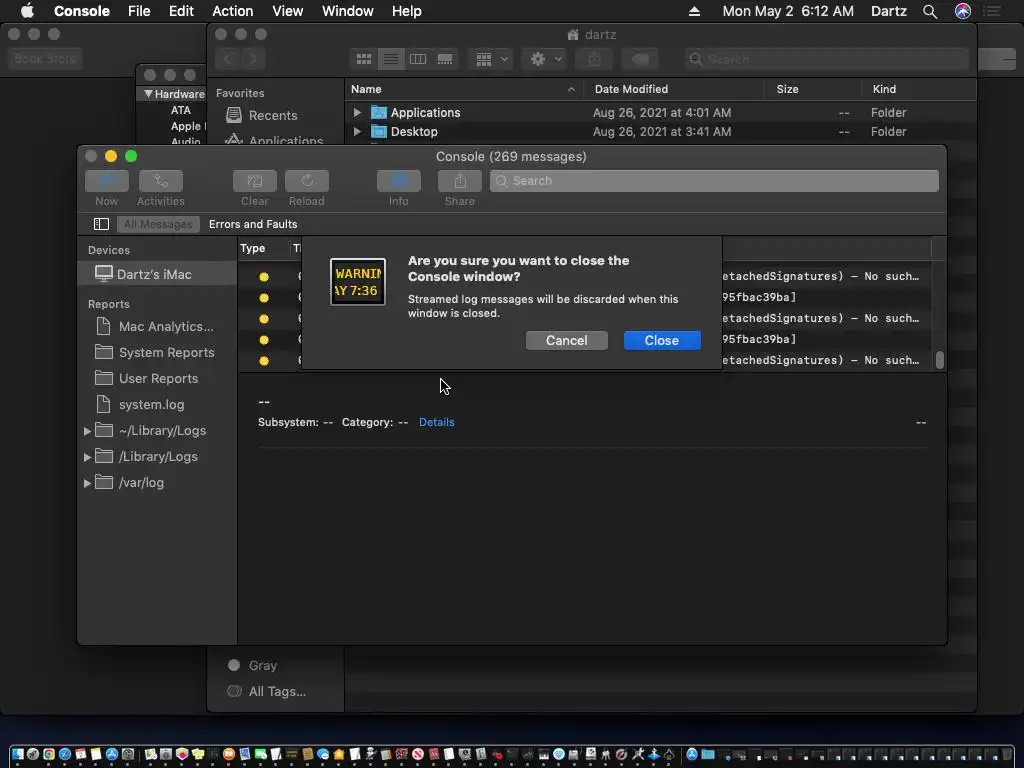1024x768 pixels.
Task: Collapse the Hardware section in System Information
Action: 148,94
